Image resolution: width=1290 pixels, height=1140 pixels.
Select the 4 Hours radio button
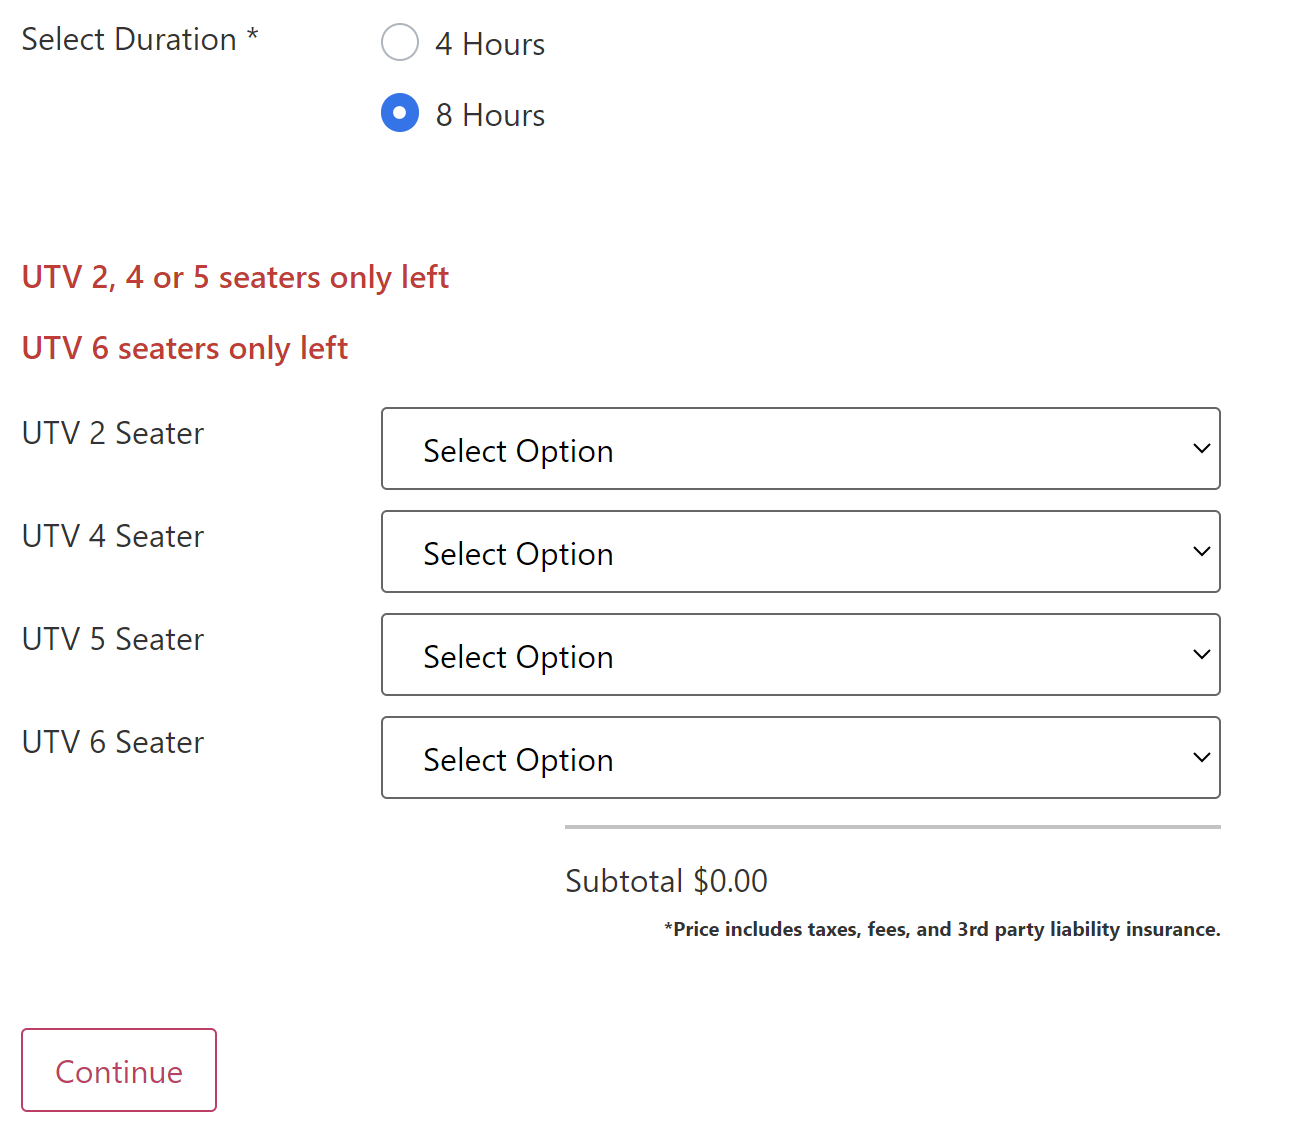tap(400, 42)
